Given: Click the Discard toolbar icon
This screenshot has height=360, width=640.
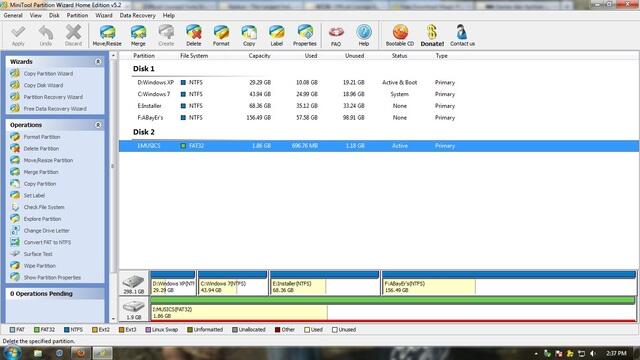Looking at the screenshot, I should pos(73,36).
